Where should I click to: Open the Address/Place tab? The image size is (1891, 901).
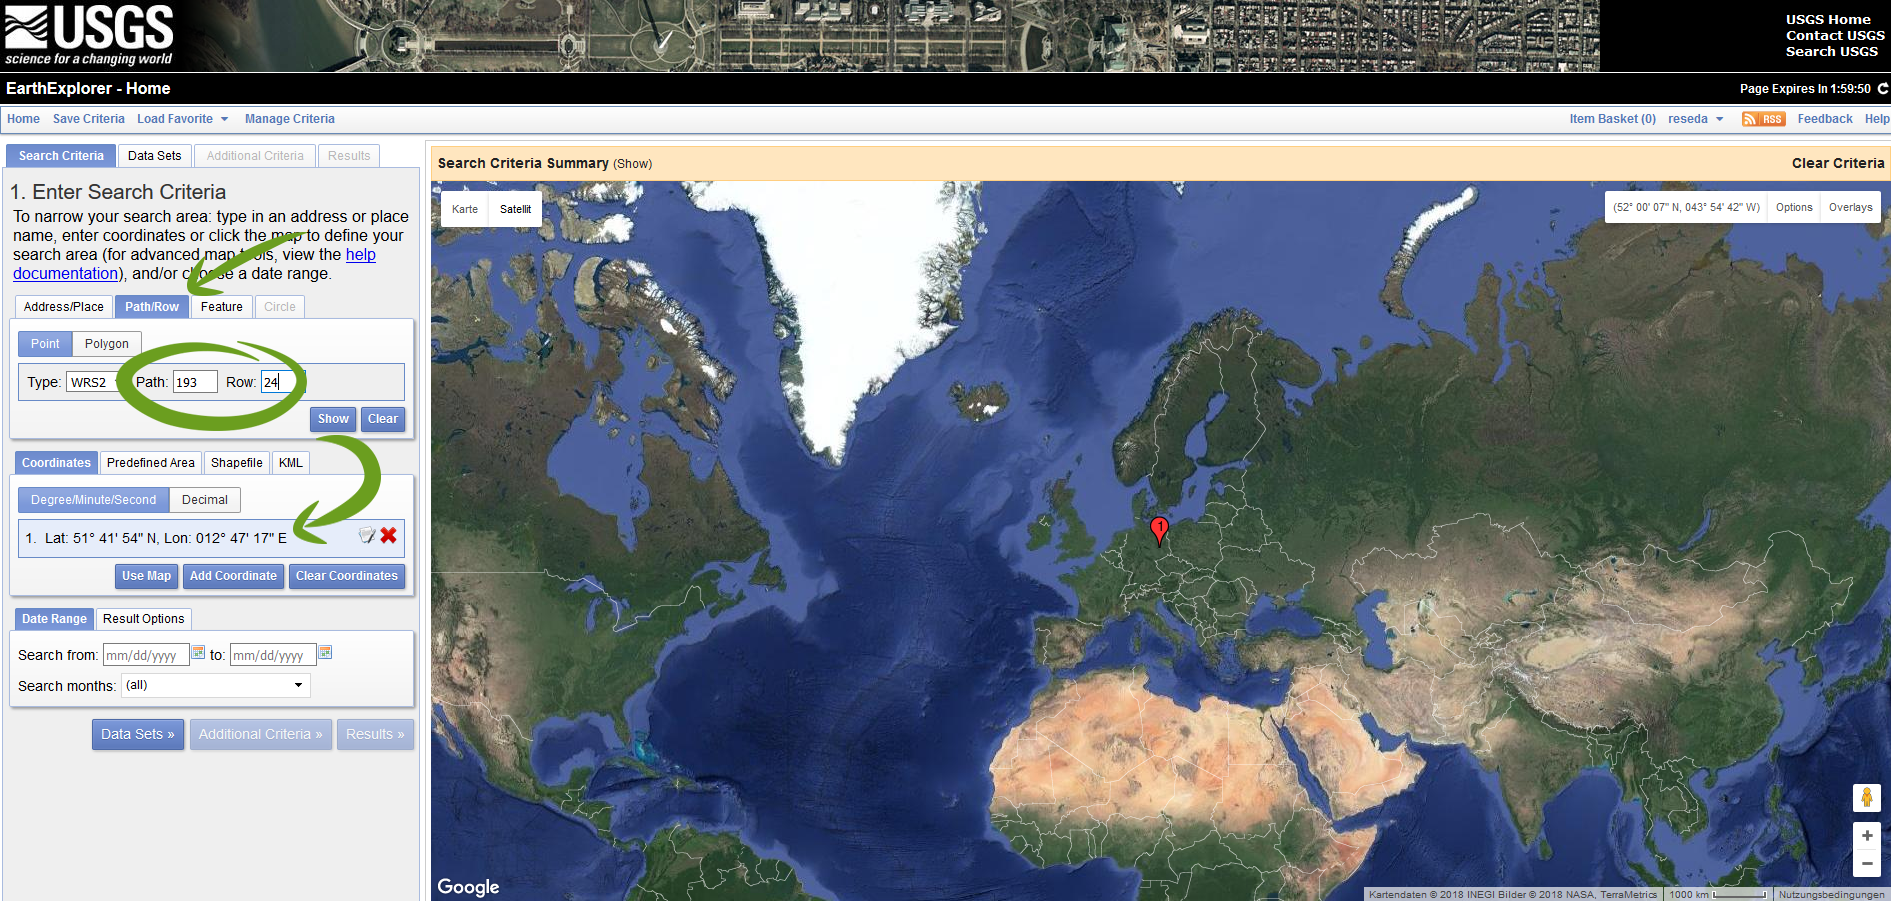pyautogui.click(x=63, y=307)
